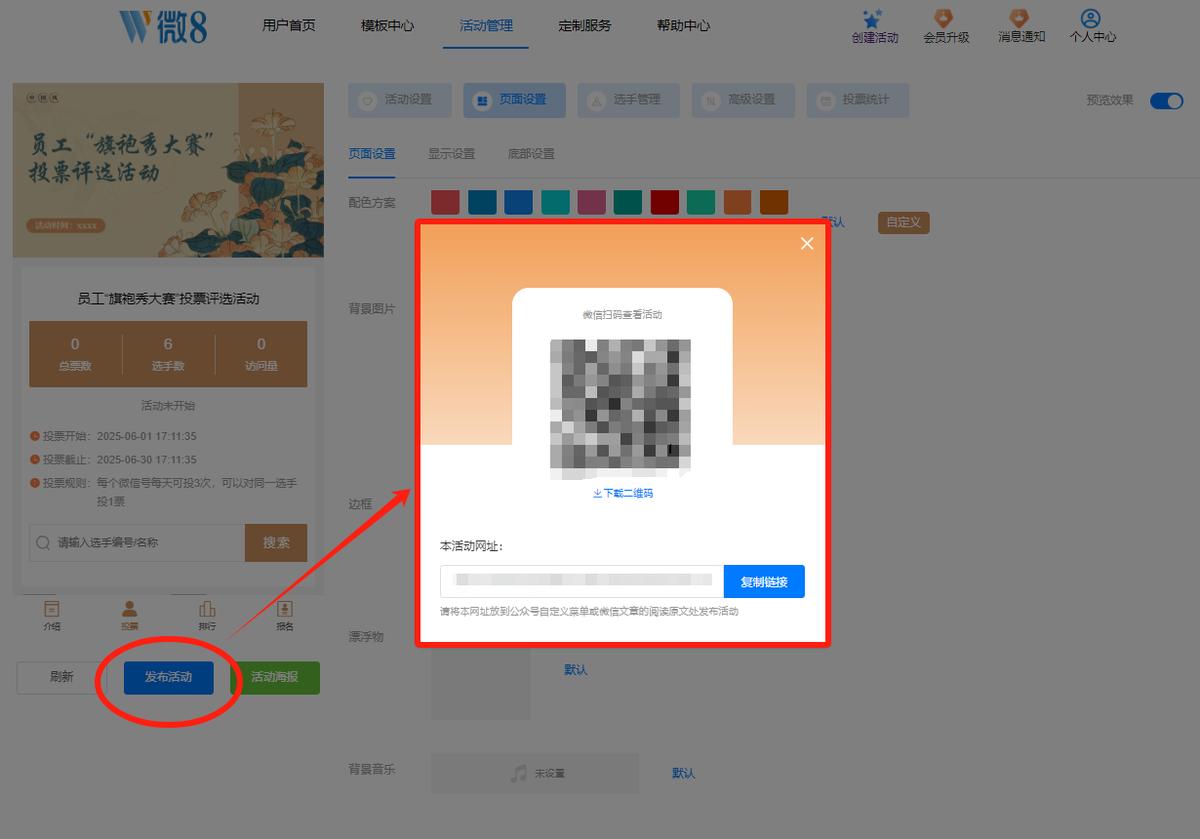Viewport: 1200px width, 839px height.
Task: Switch to the 高级设置 tab
Action: pos(743,100)
